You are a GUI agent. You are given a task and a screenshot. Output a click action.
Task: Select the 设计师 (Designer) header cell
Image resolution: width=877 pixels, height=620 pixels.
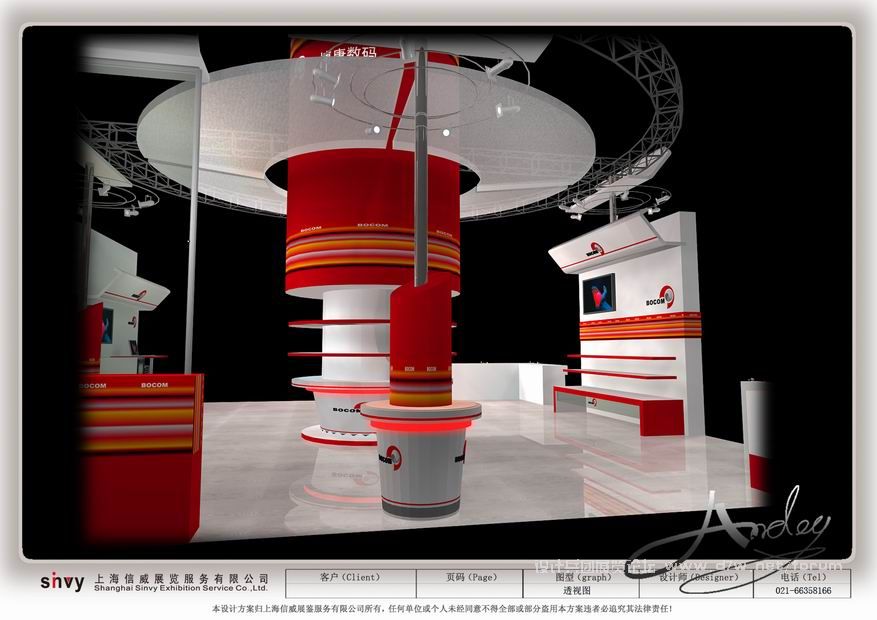click(x=697, y=577)
